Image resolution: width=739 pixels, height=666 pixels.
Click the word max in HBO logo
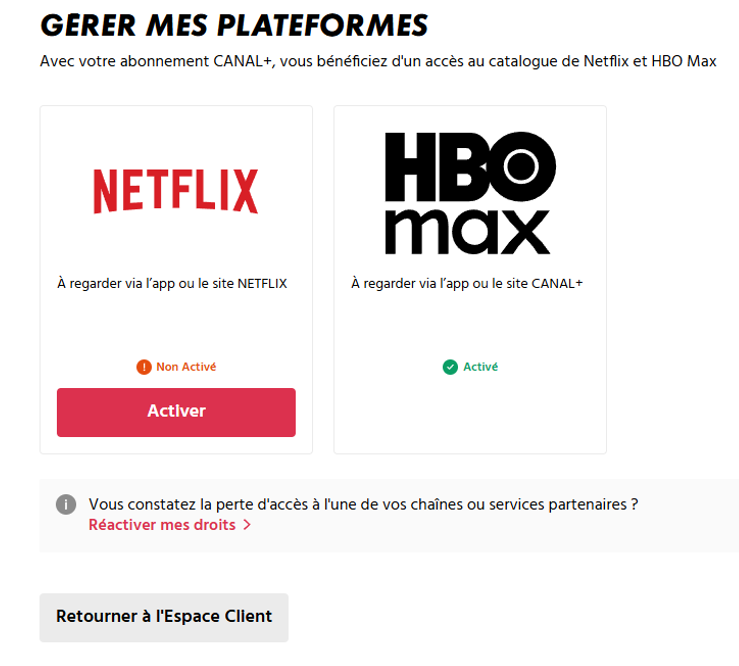click(x=469, y=228)
